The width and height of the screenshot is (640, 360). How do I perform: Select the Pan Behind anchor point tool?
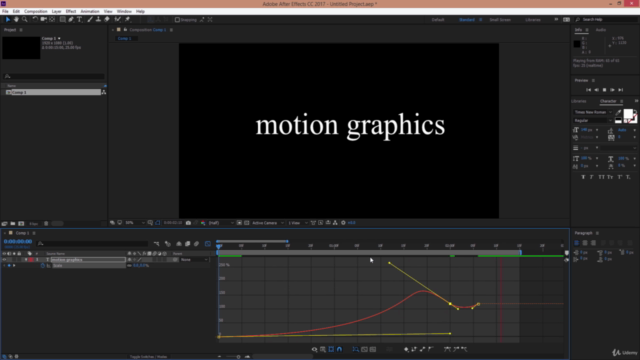pos(52,20)
